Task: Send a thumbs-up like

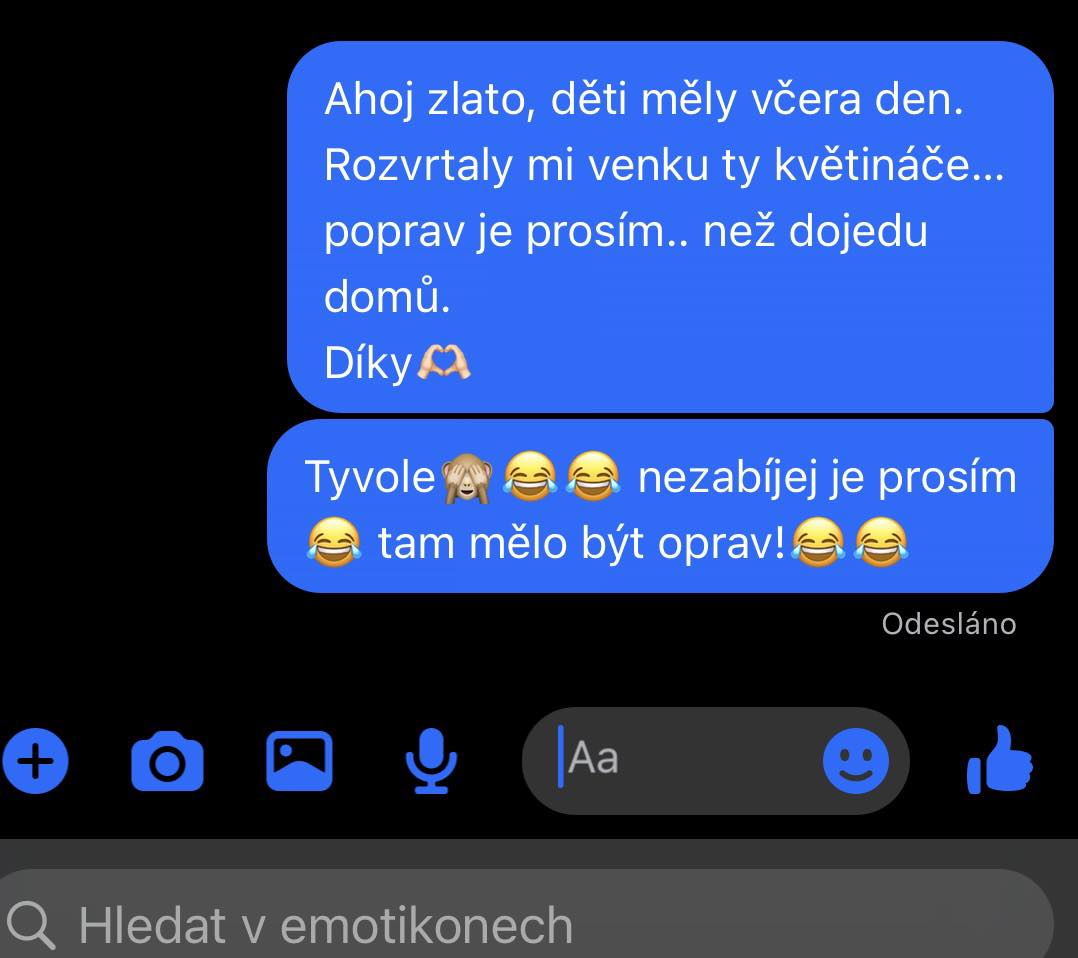Action: point(1000,760)
